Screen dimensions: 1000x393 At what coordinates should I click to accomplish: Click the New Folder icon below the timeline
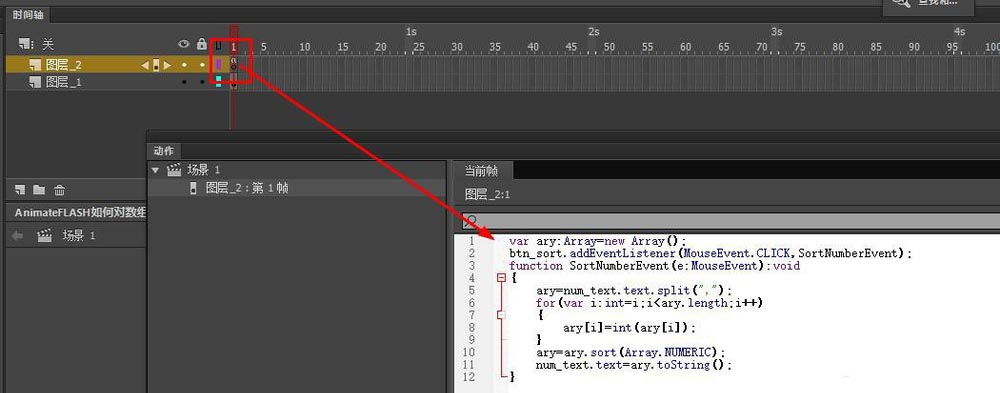tap(39, 189)
